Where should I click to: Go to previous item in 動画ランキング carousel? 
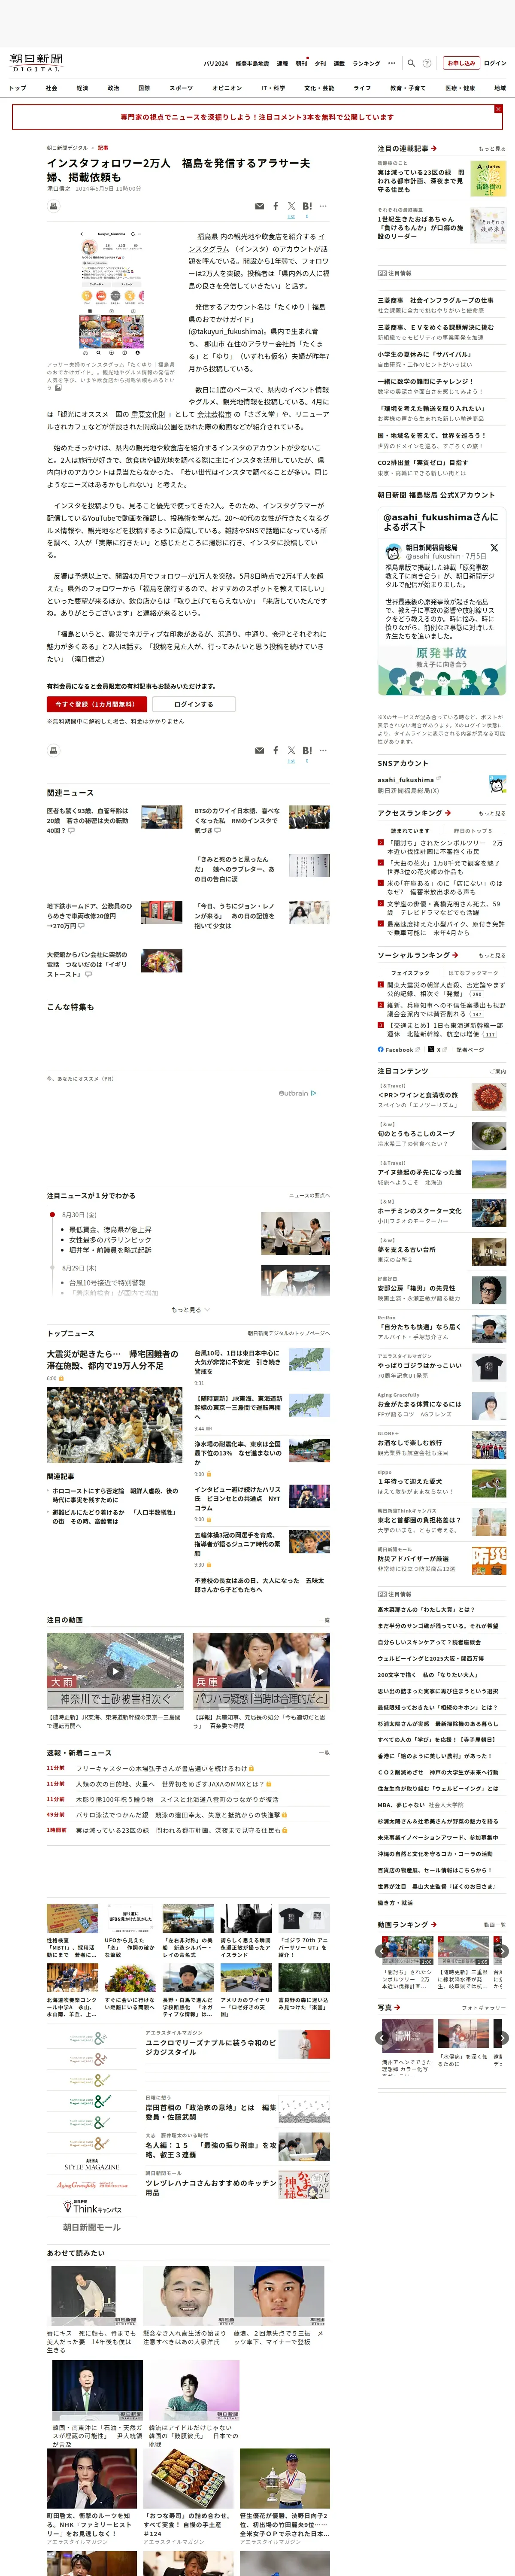(x=382, y=1951)
